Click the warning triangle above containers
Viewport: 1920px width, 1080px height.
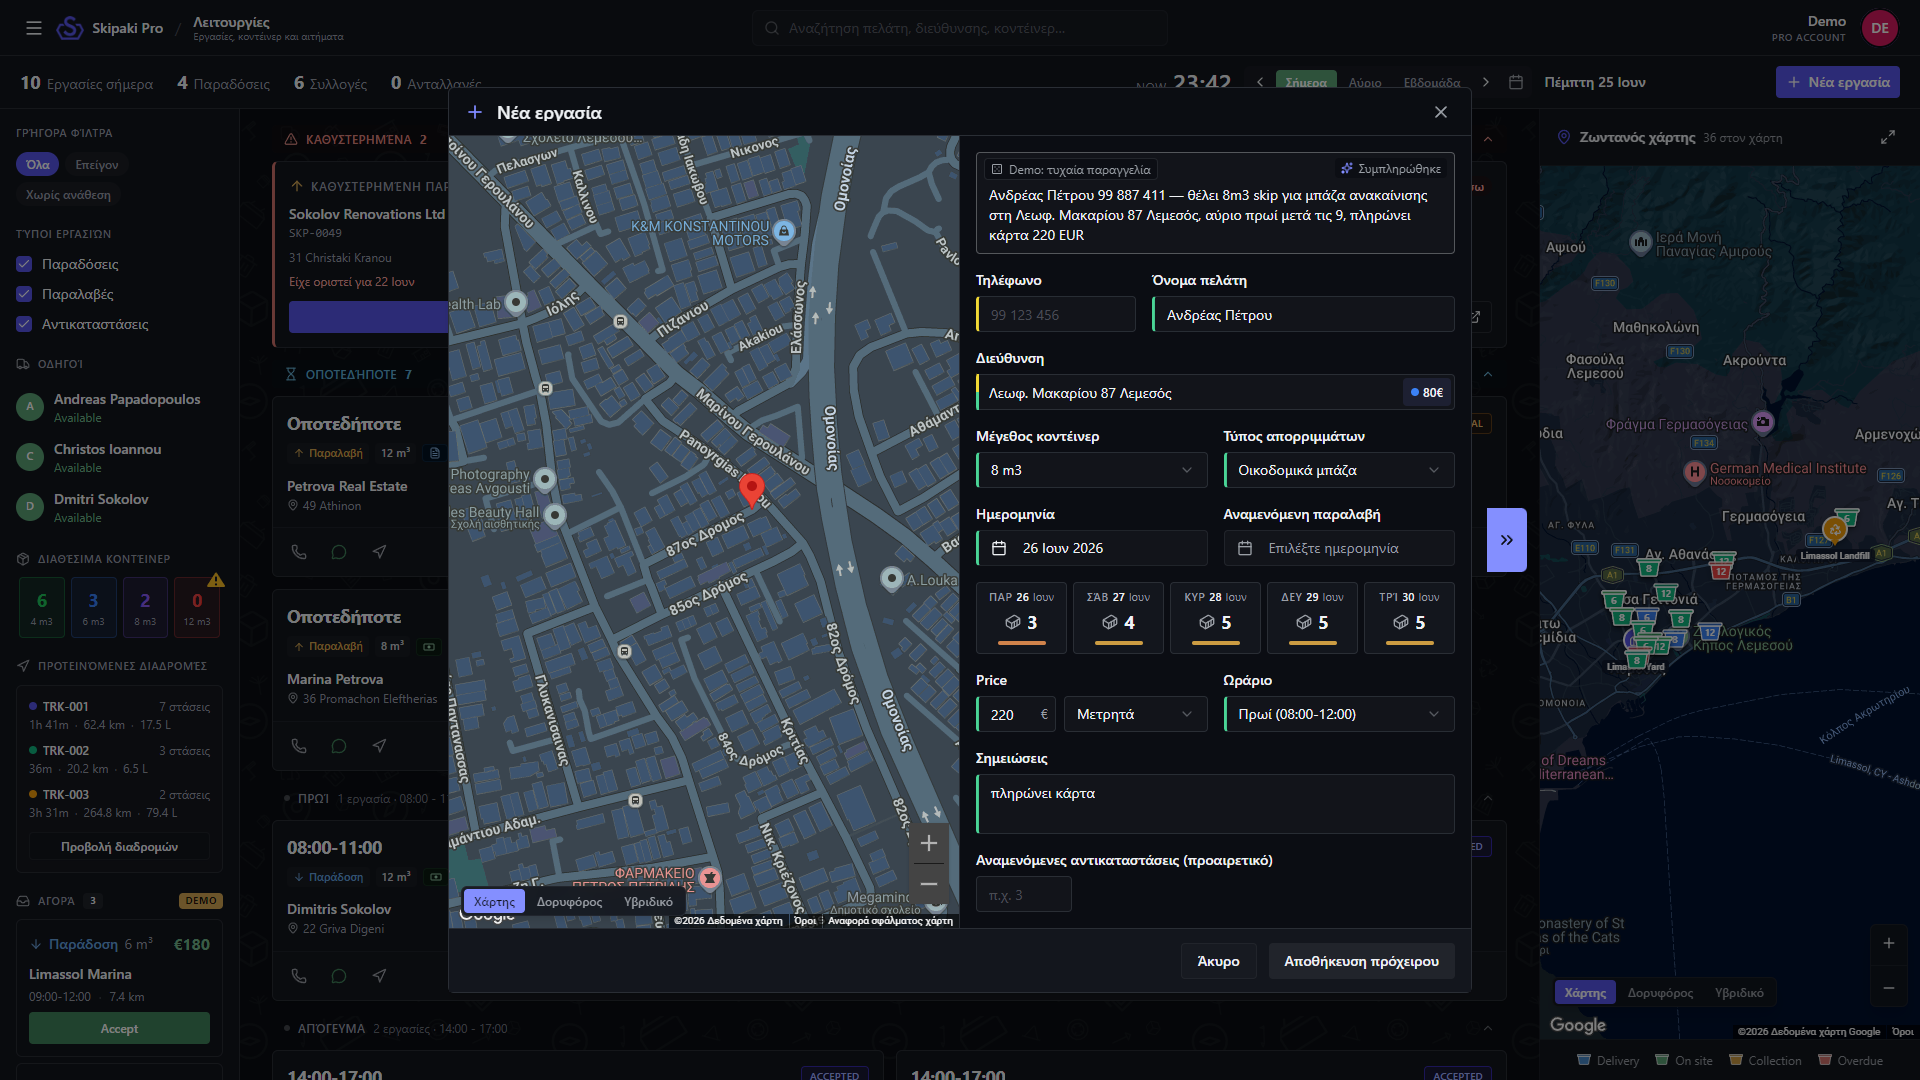click(x=216, y=580)
